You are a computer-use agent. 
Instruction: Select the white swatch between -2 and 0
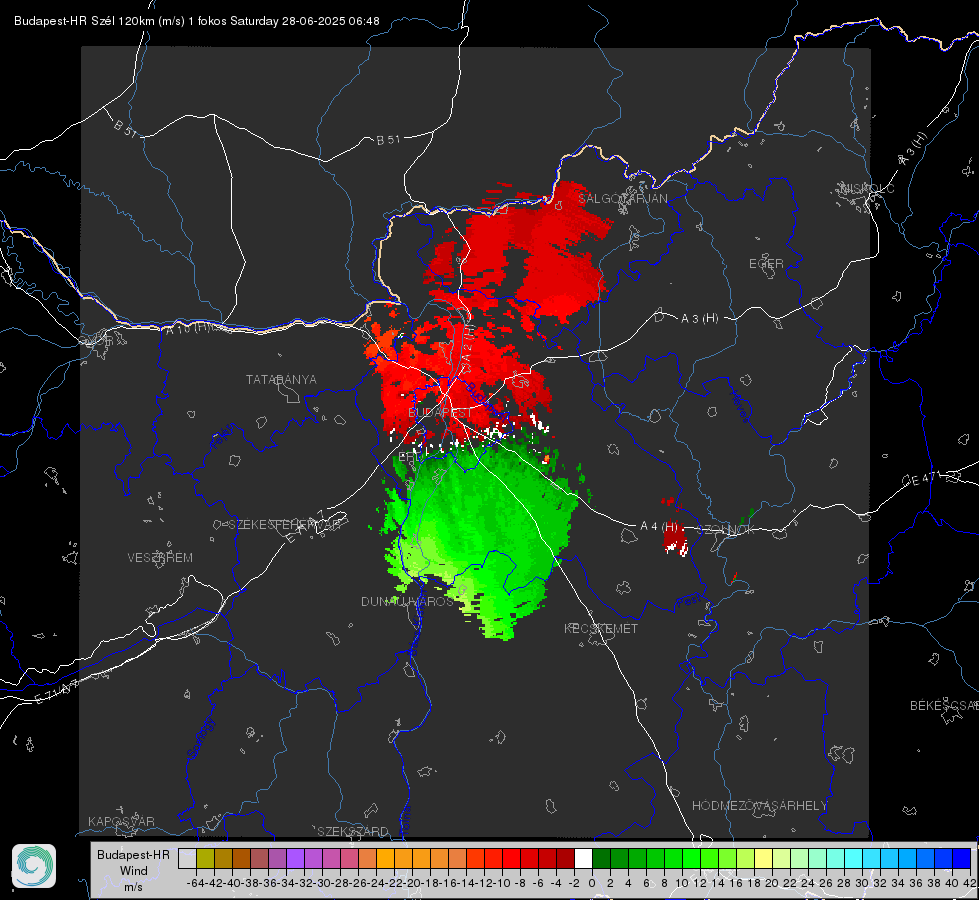tap(583, 859)
